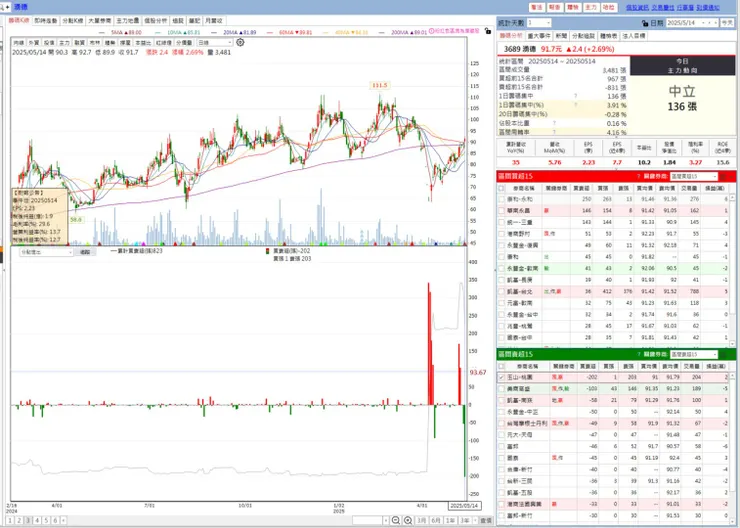The width and height of the screenshot is (740, 528).
Task: Tick the checkbox for 元富-敦南 row
Action: [x=501, y=303]
